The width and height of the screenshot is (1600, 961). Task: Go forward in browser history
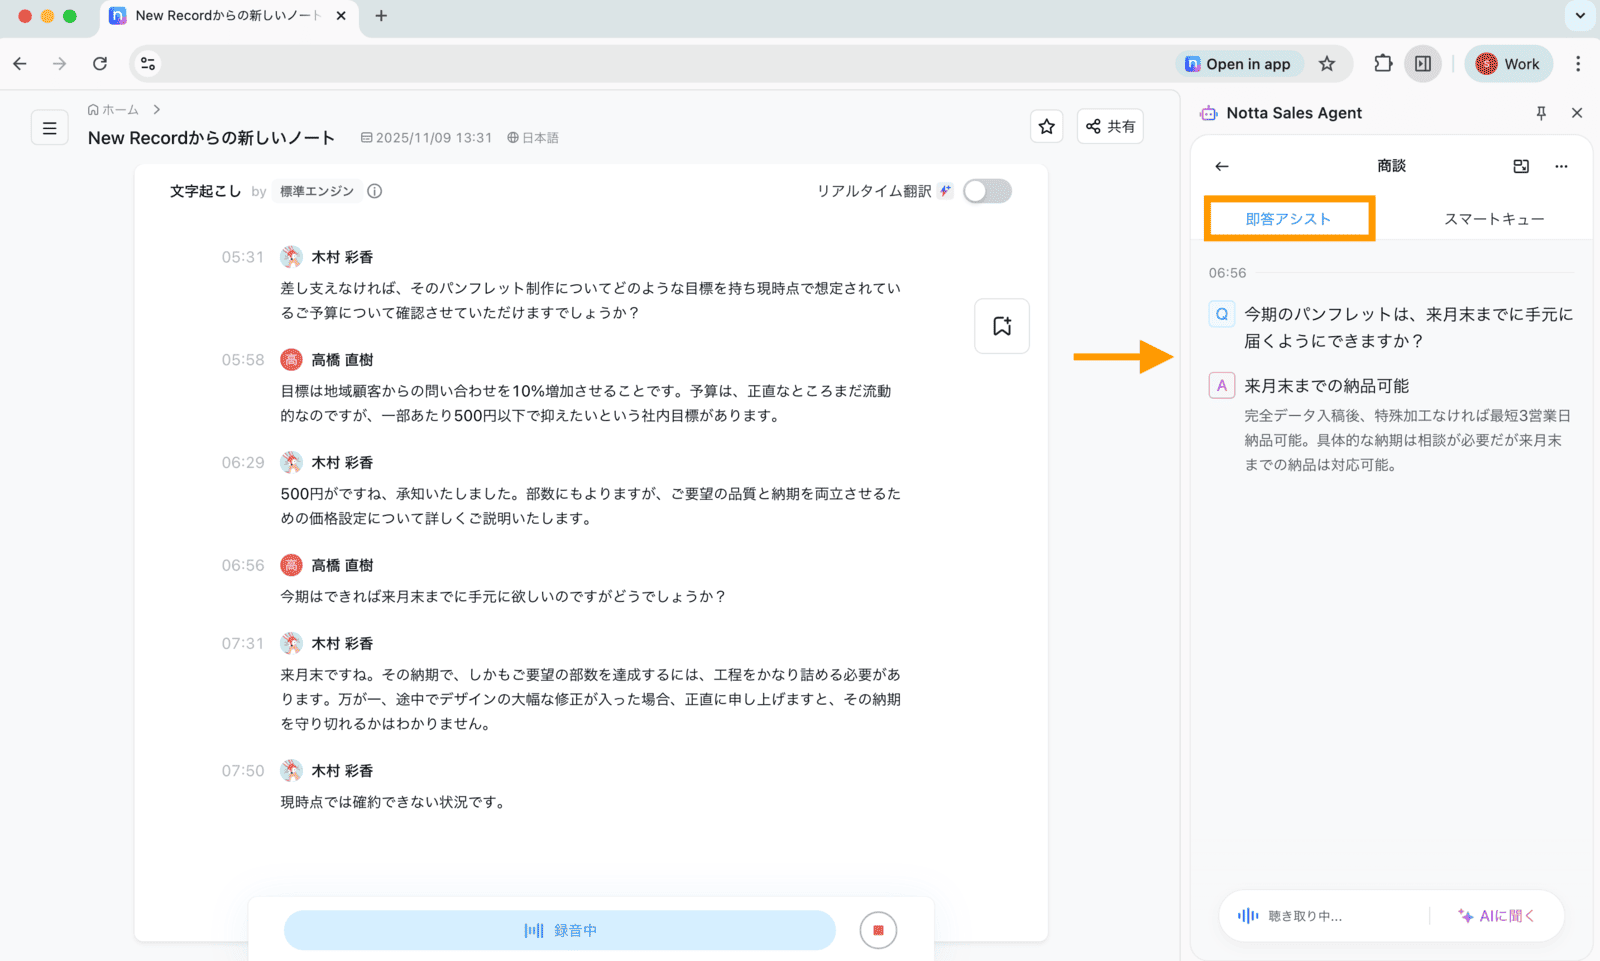(x=60, y=64)
